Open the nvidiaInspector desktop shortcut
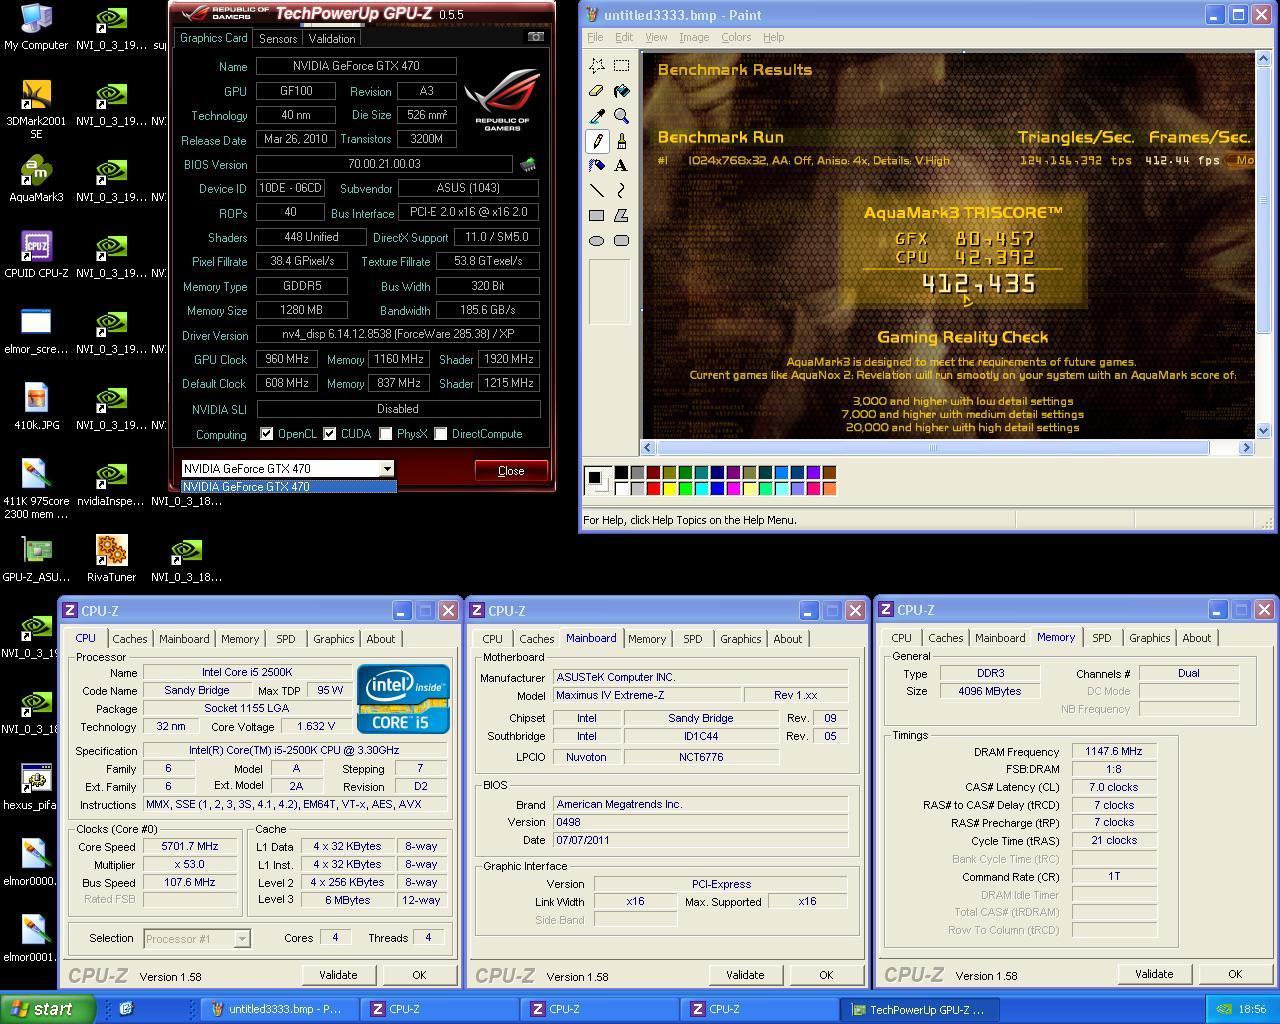This screenshot has width=1280, height=1024. coord(111,485)
